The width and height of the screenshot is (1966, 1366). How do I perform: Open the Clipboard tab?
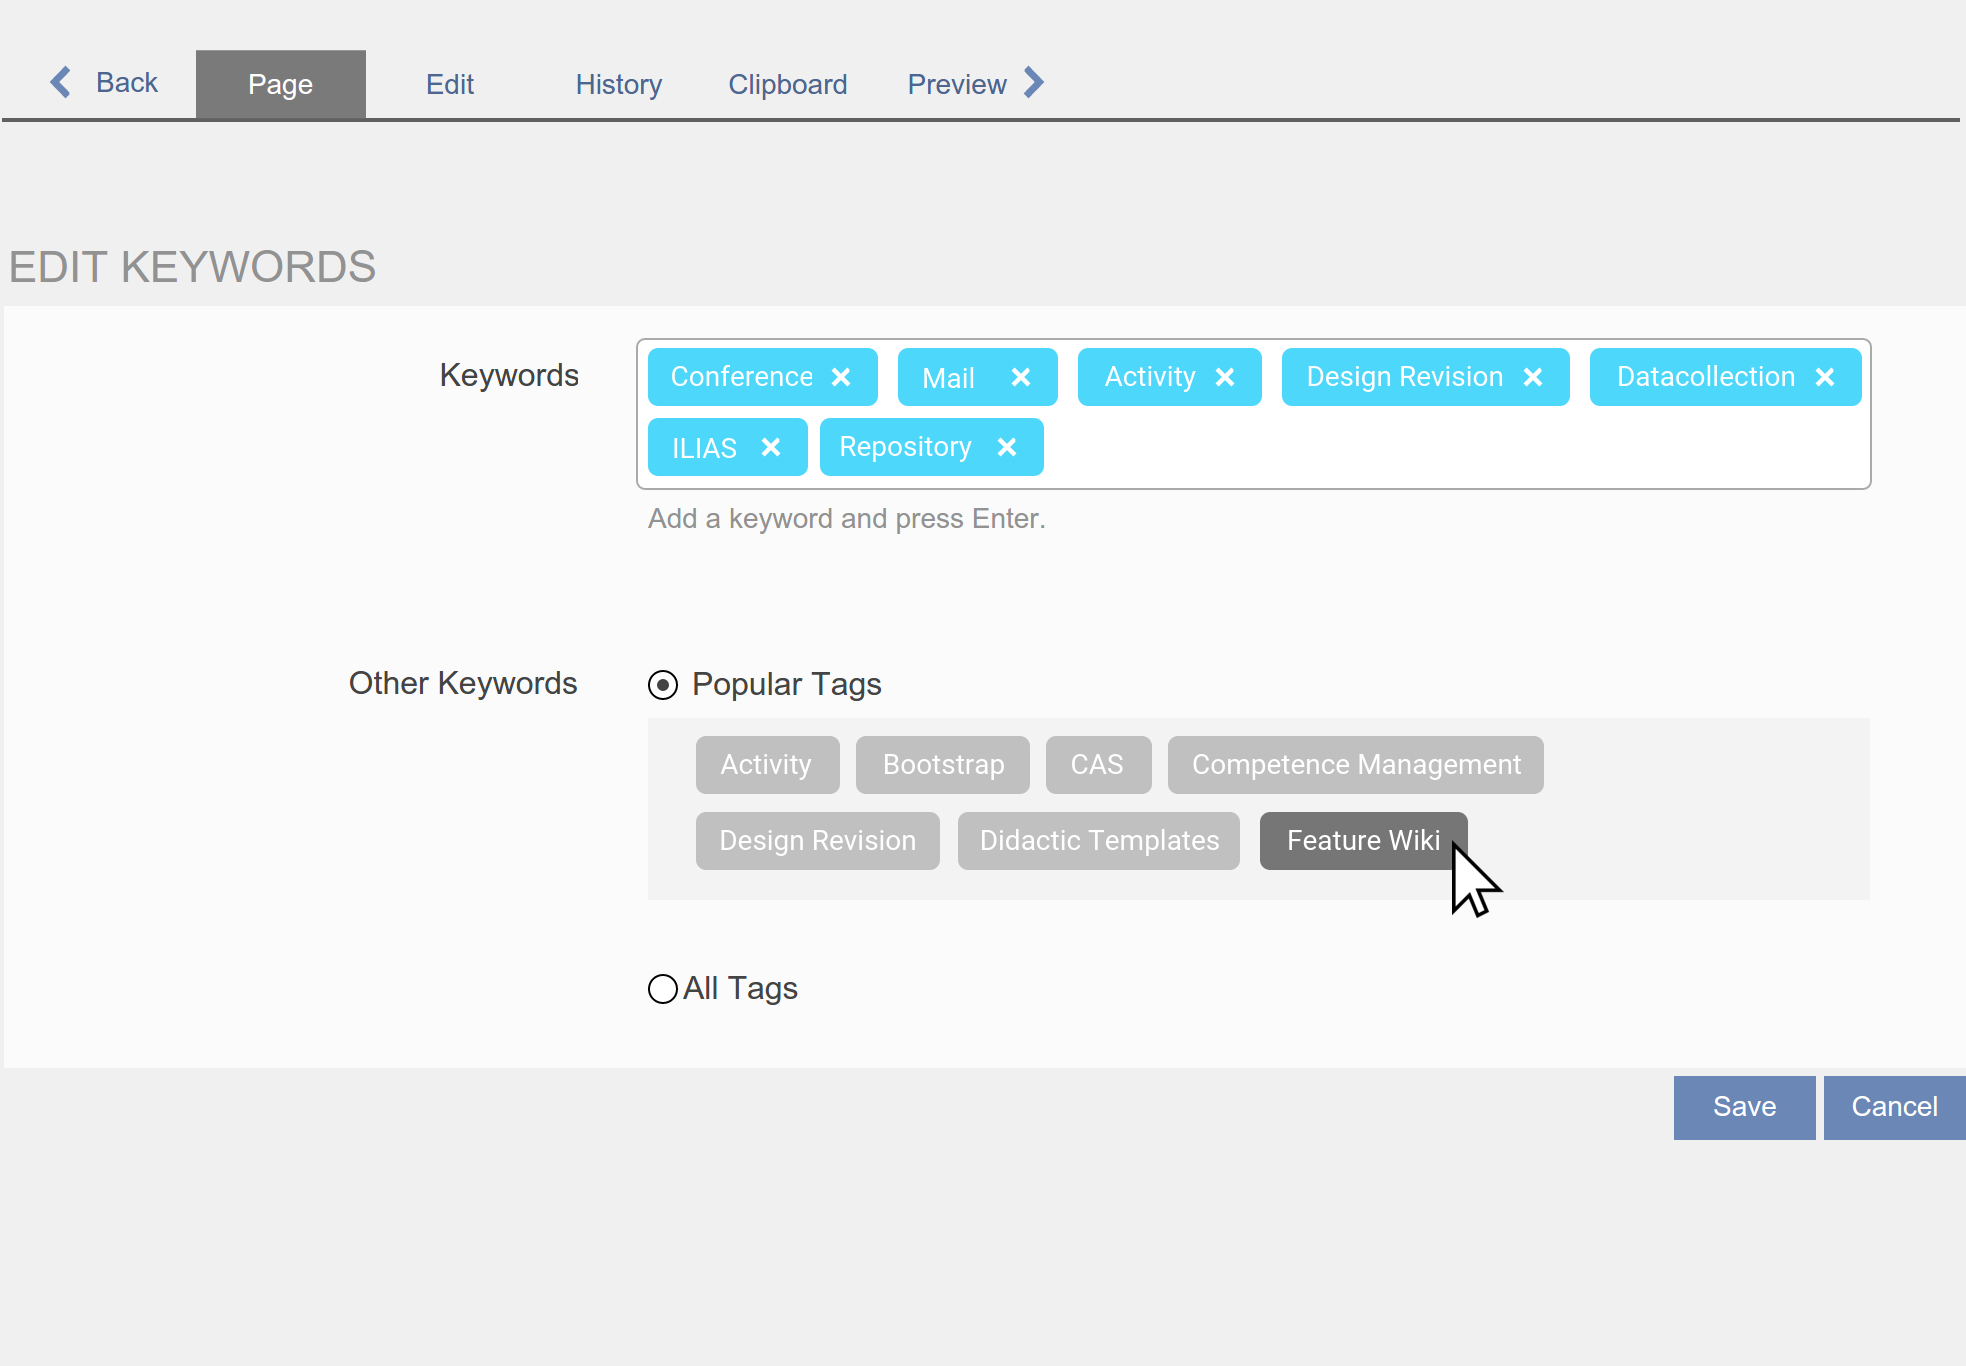[787, 85]
